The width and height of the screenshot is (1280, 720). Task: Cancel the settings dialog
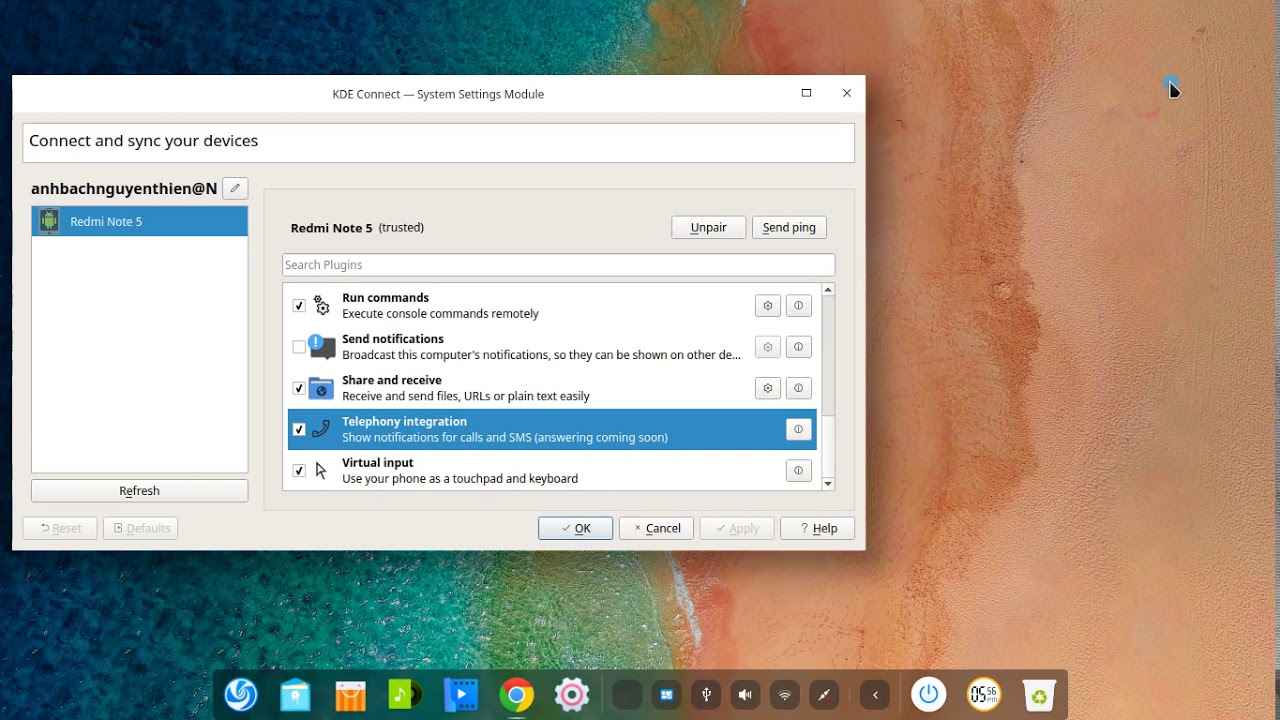pyautogui.click(x=656, y=528)
